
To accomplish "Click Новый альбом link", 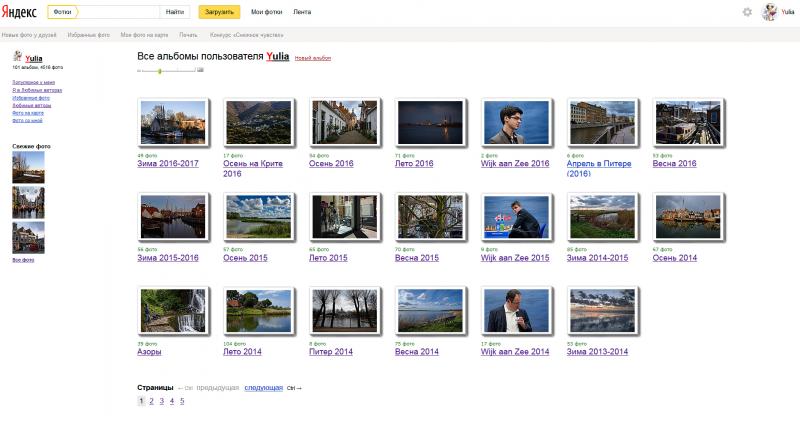I will tap(313, 58).
